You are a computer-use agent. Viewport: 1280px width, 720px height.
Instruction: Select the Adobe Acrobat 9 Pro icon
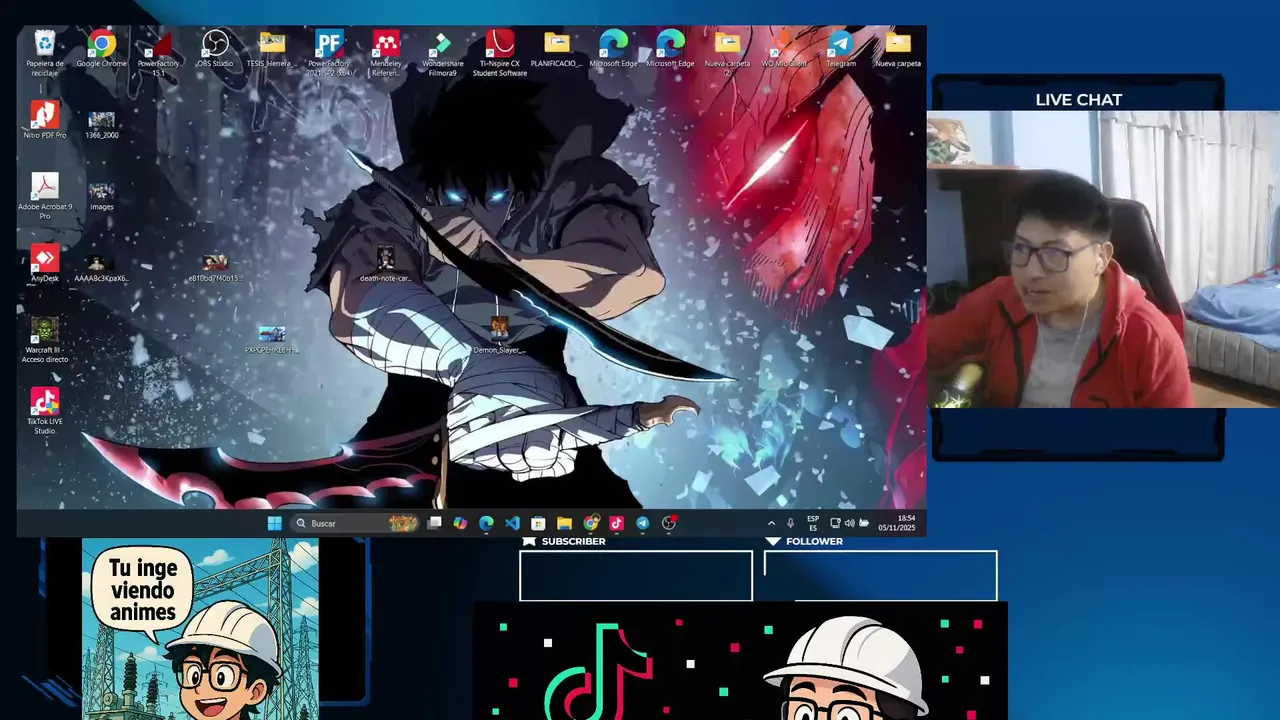pyautogui.click(x=45, y=195)
